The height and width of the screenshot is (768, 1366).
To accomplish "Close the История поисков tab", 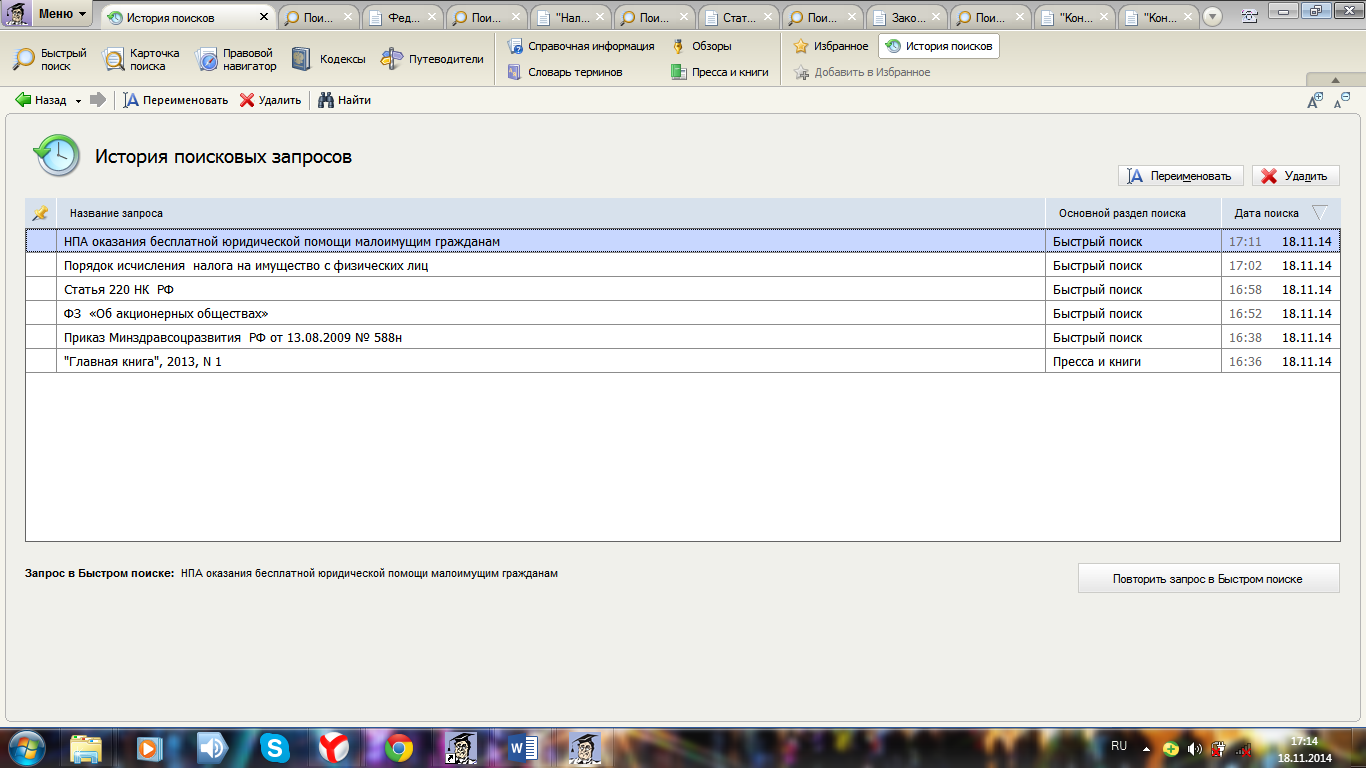I will click(x=264, y=17).
